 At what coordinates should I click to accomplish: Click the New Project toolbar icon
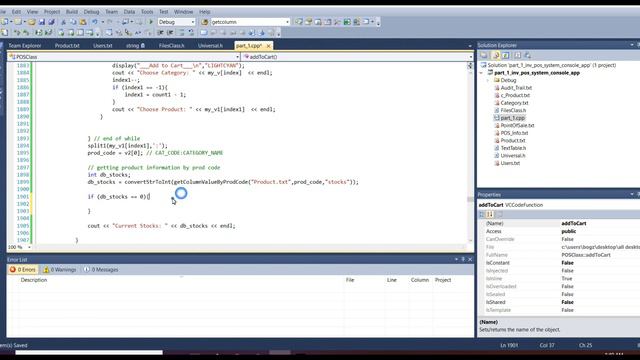coord(5,22)
